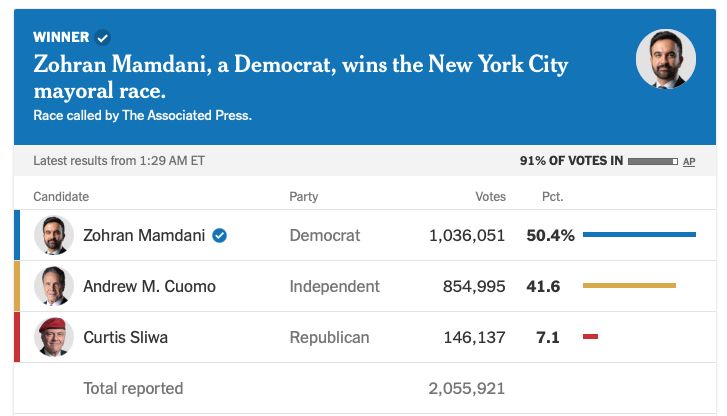
Task: Select the Andrew M. Cuomo candidate name
Action: pos(149,287)
